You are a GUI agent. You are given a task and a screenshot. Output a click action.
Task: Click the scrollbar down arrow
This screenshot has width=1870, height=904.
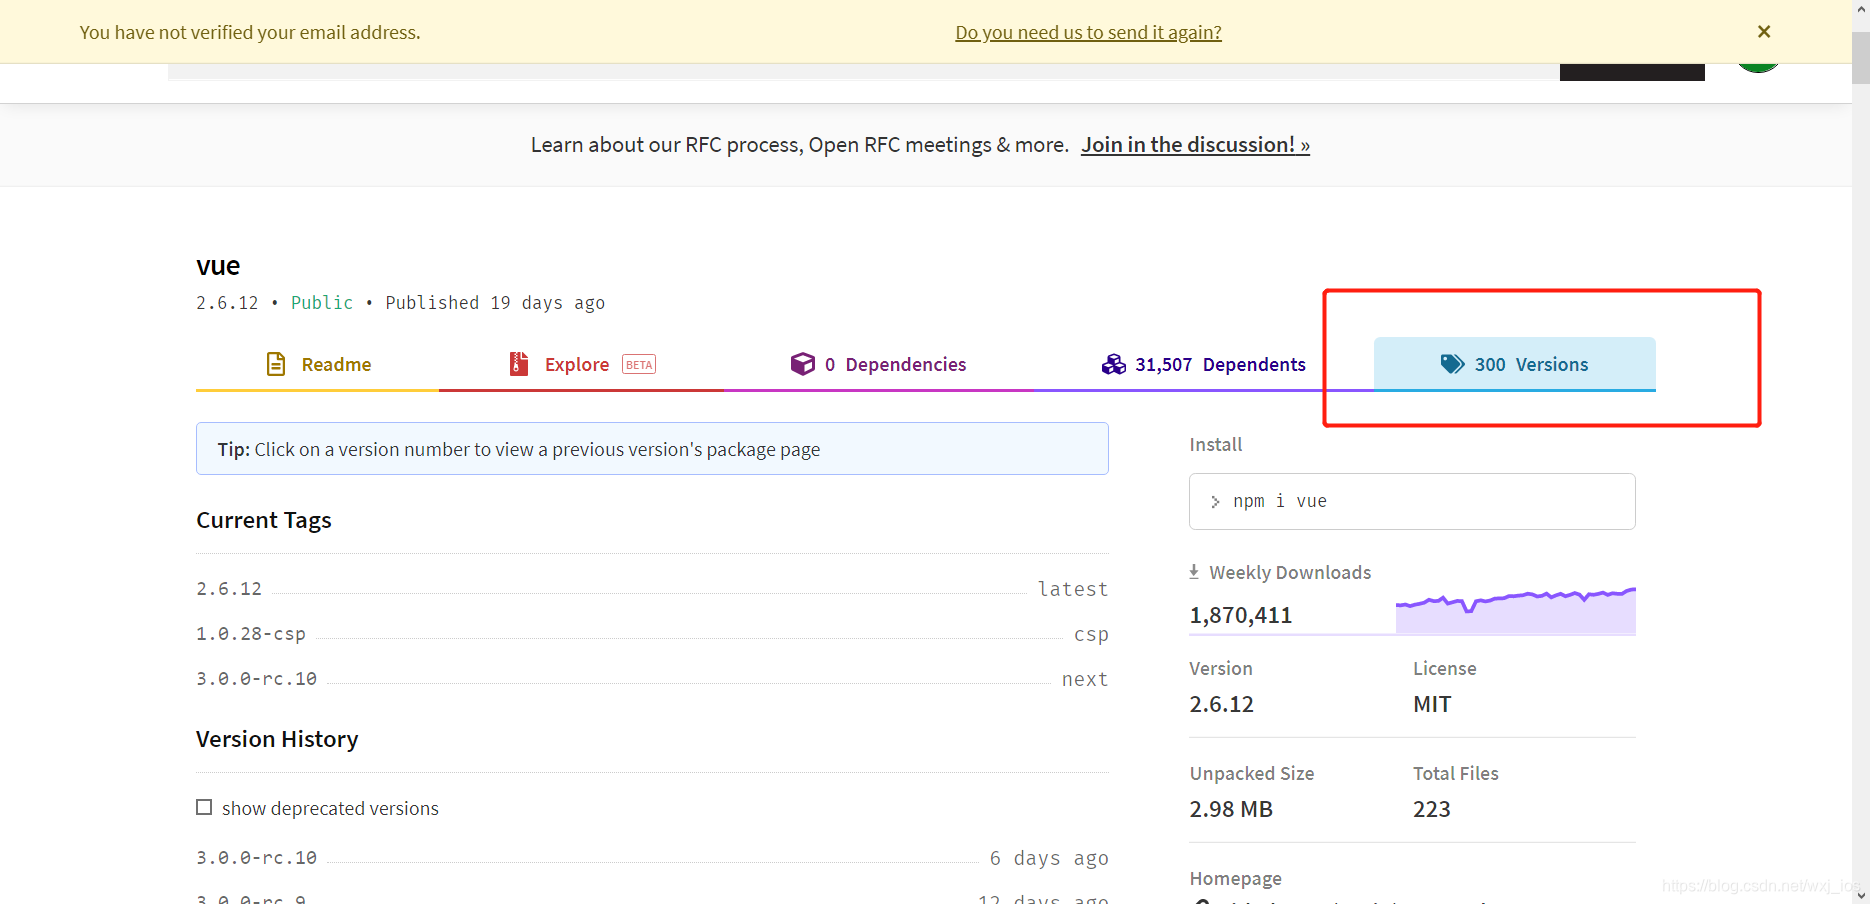click(1861, 895)
